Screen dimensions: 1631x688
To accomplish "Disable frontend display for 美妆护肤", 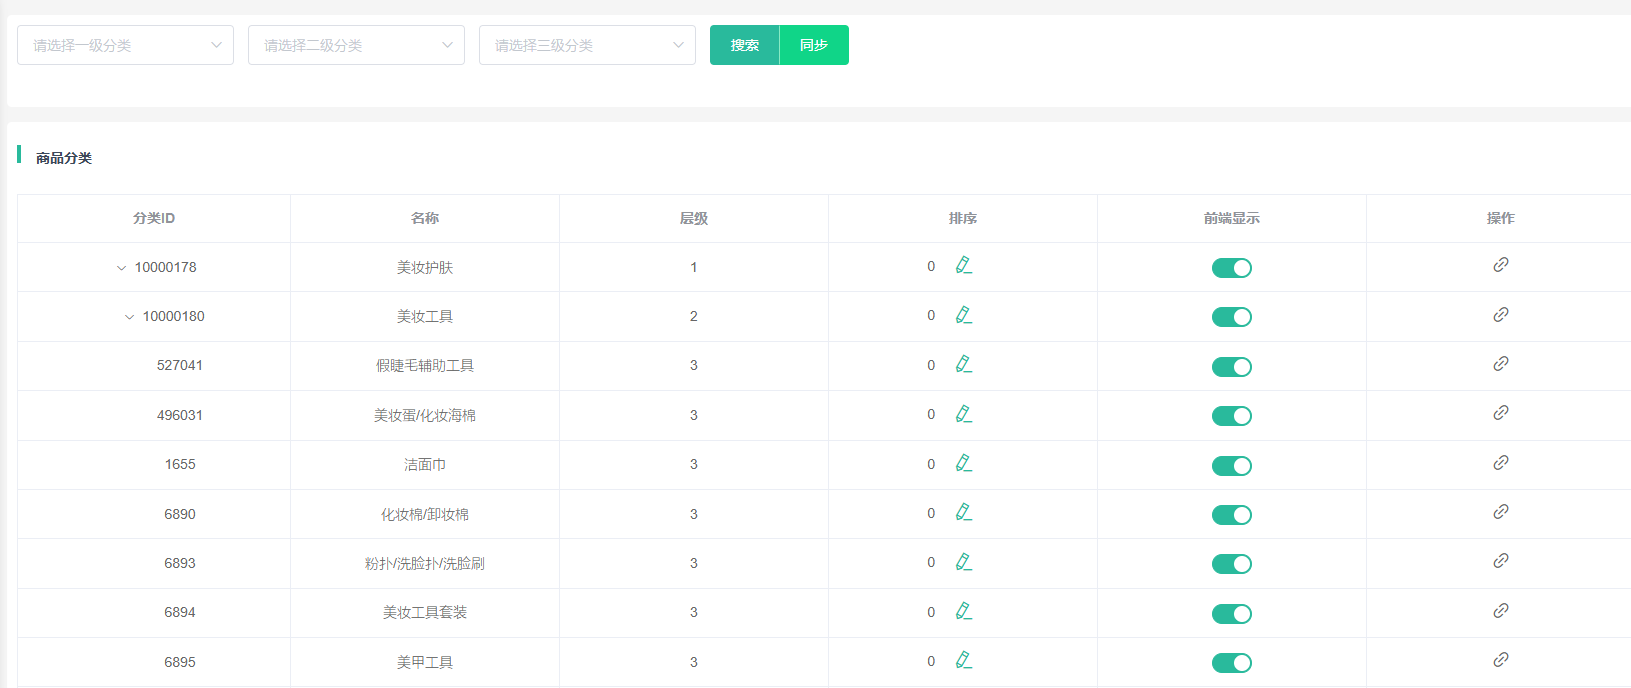I will tap(1231, 268).
